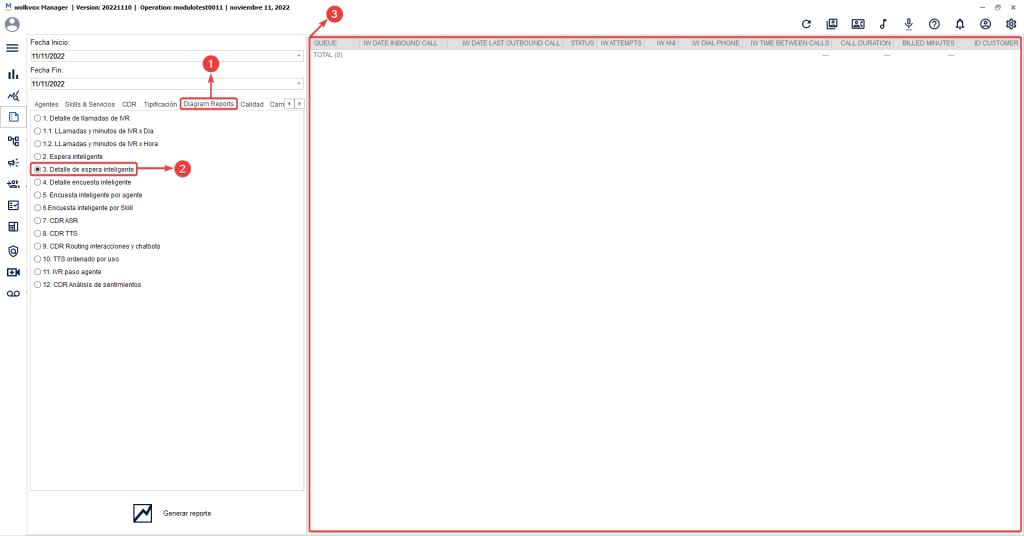Select 1.2. LLamadas y minutos de IVR x Hora
This screenshot has width=1024, height=536.
click(x=96, y=144)
